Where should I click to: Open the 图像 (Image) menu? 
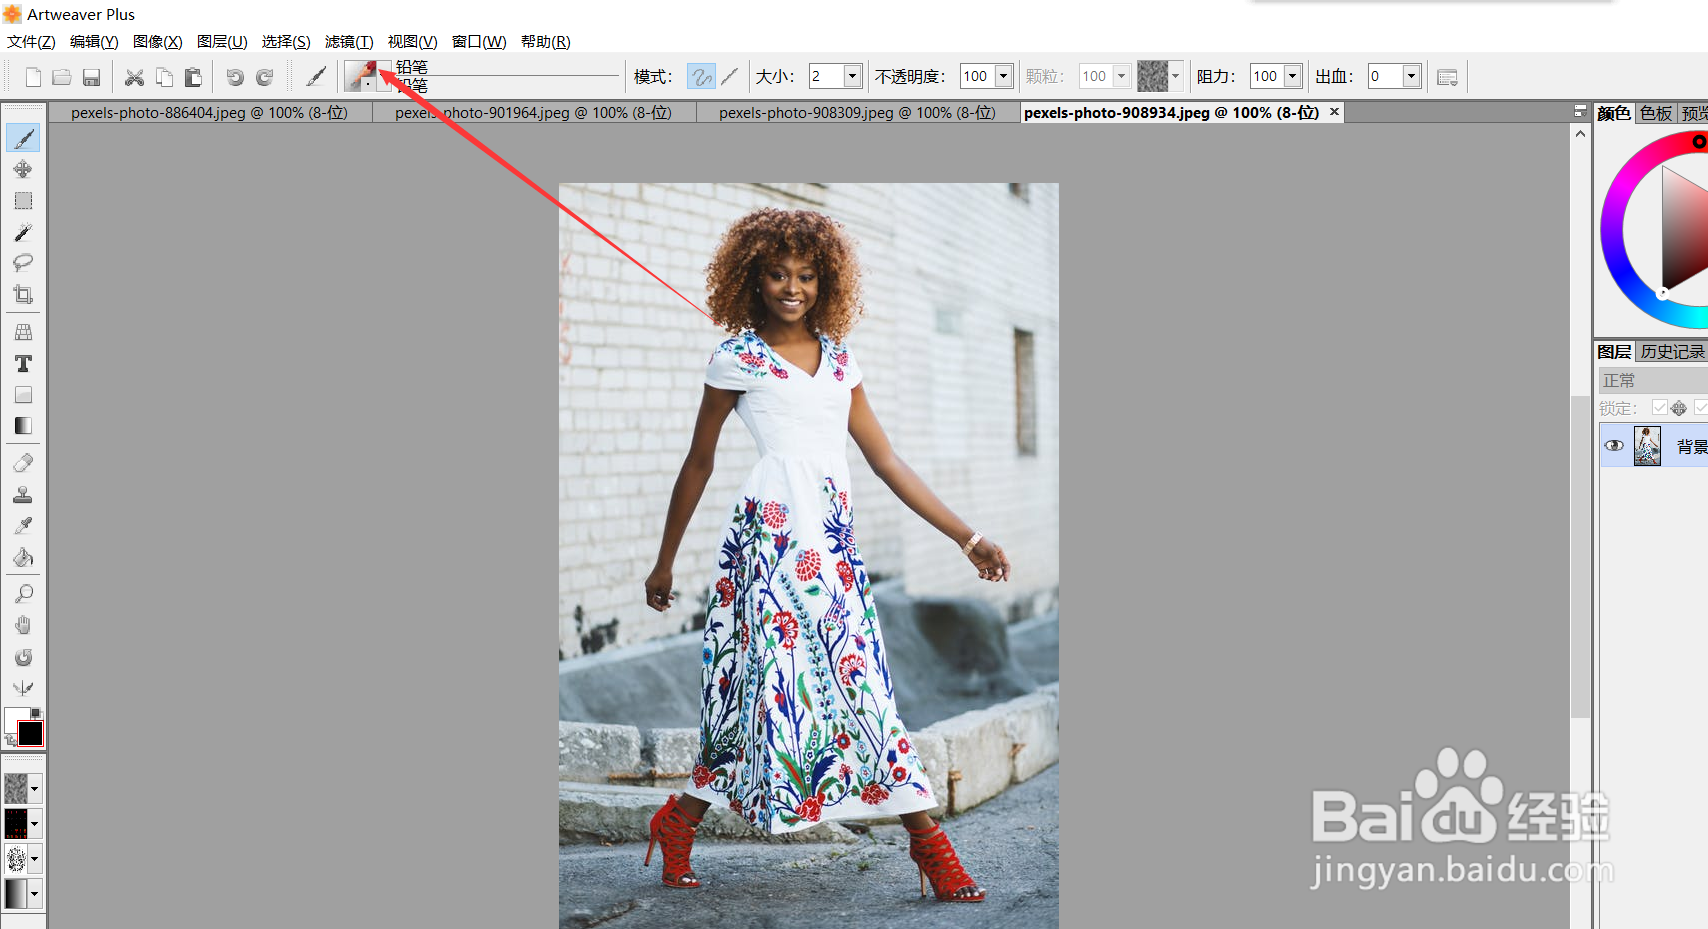tap(158, 41)
